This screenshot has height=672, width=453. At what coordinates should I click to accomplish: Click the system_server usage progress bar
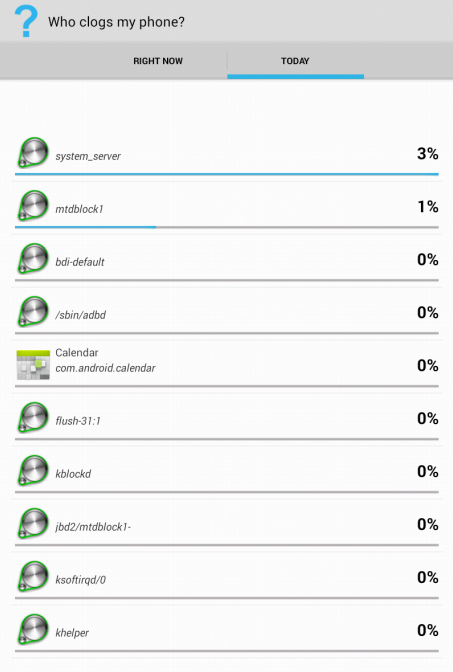[x=227, y=174]
